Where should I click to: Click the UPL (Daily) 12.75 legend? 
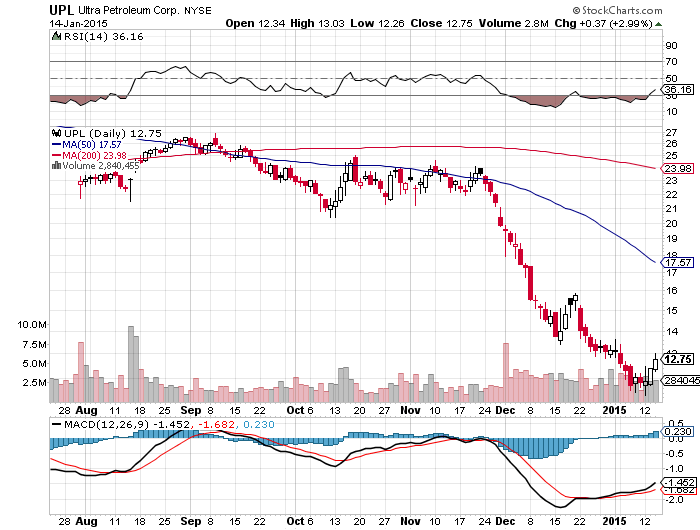(x=112, y=134)
